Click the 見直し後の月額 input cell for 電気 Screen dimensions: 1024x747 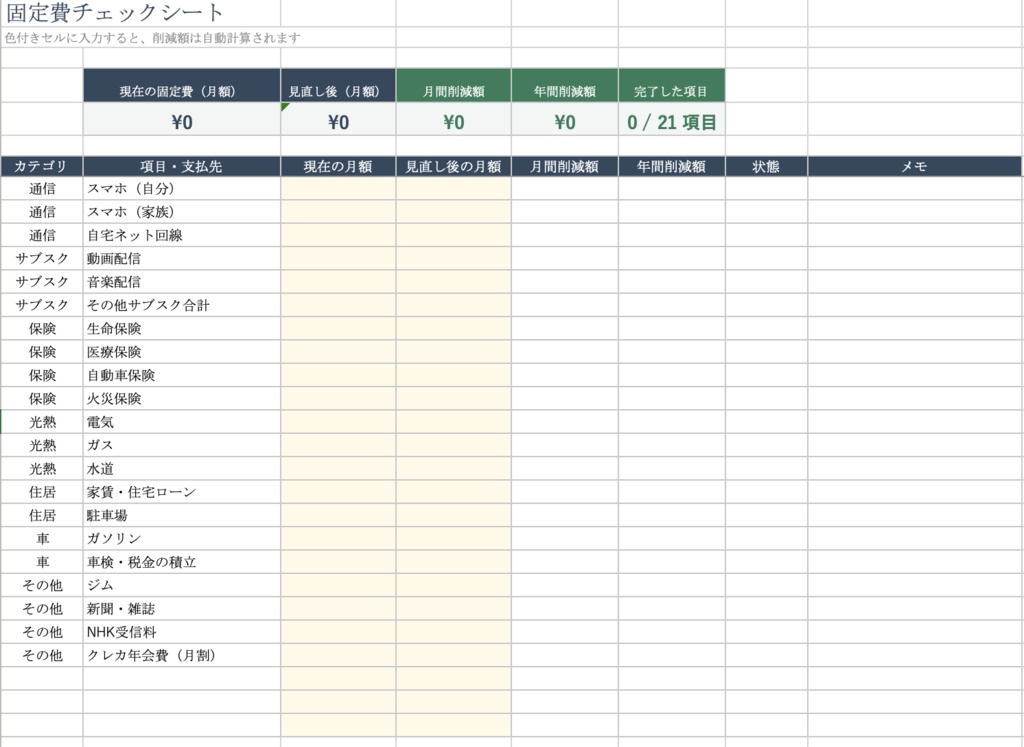pyautogui.click(x=453, y=422)
